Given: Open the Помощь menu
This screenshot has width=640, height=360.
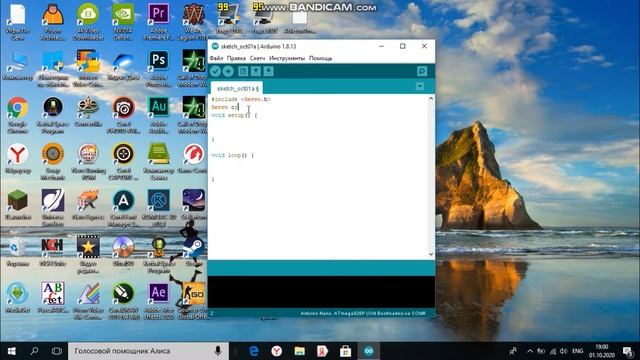Looking at the screenshot, I should point(320,58).
